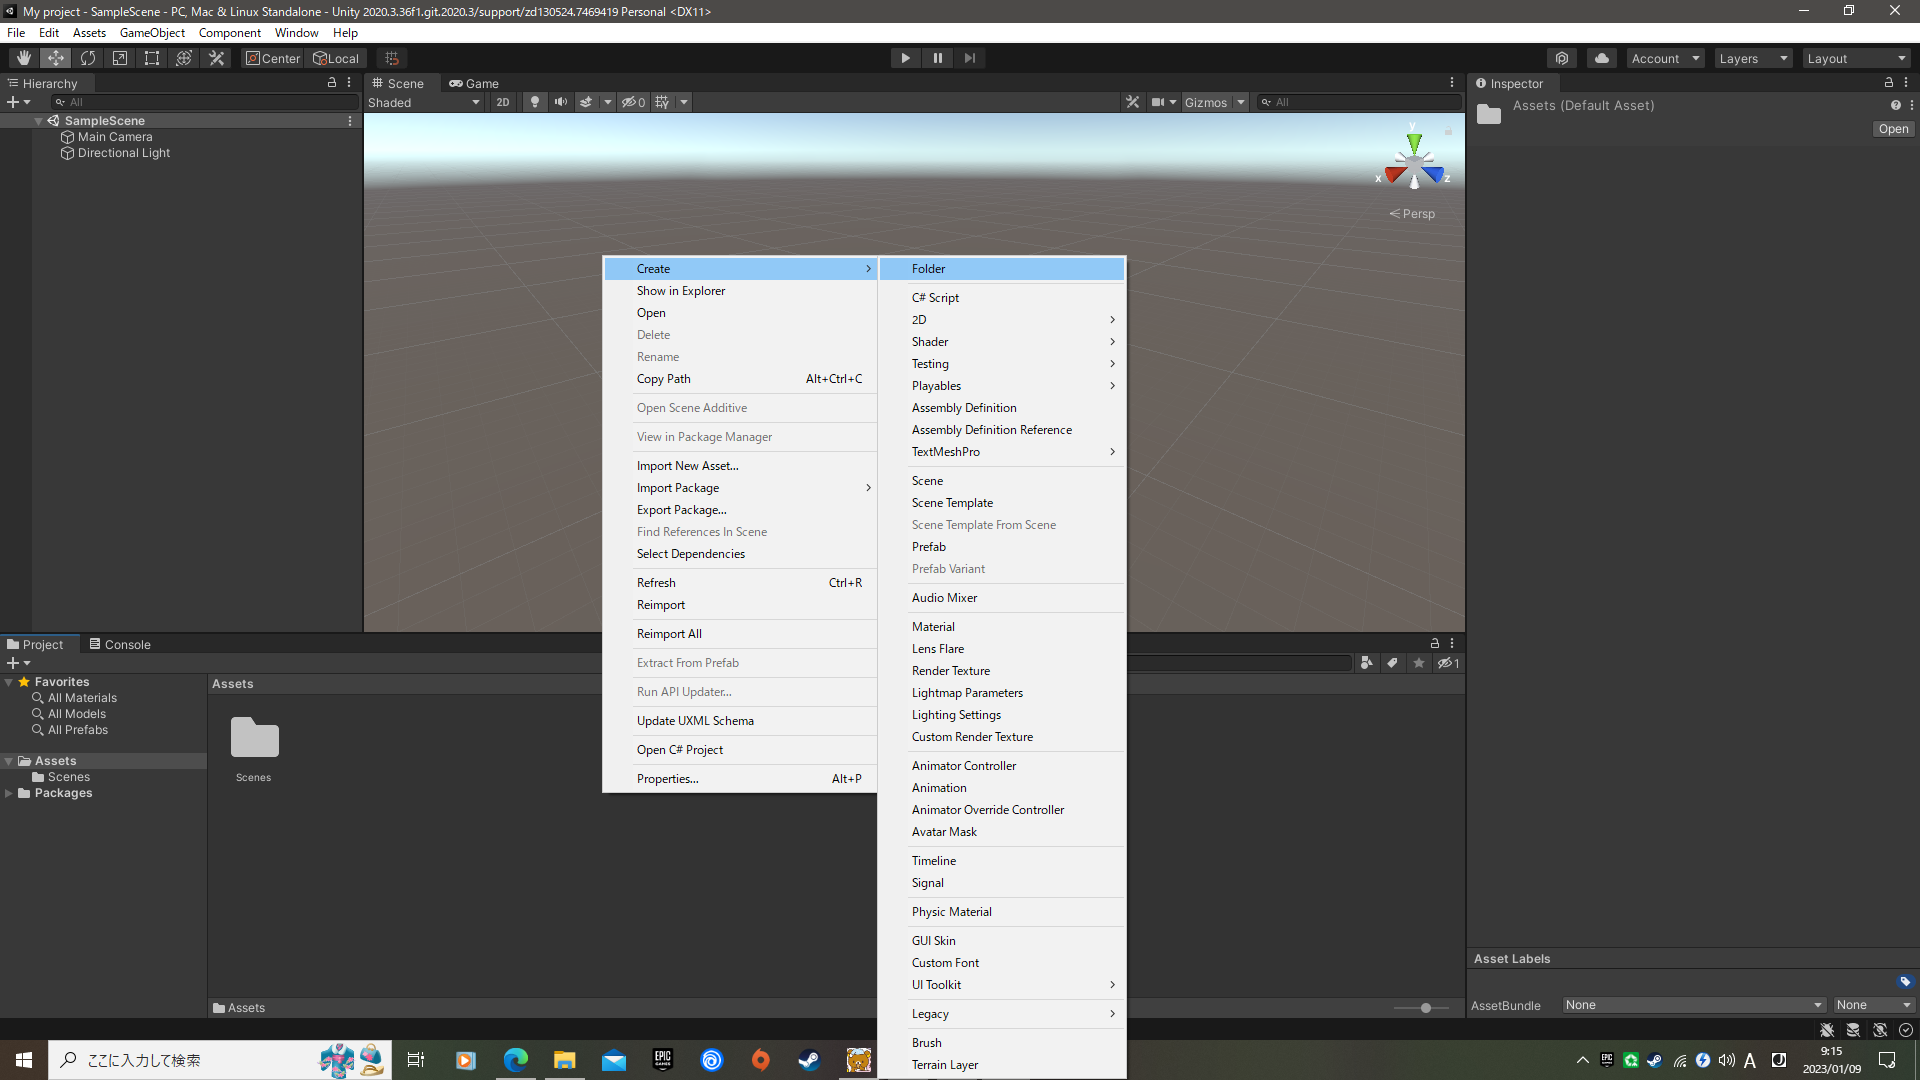Select the Hand tool in toolbar
Viewport: 1920px width, 1080px height.
(x=23, y=58)
